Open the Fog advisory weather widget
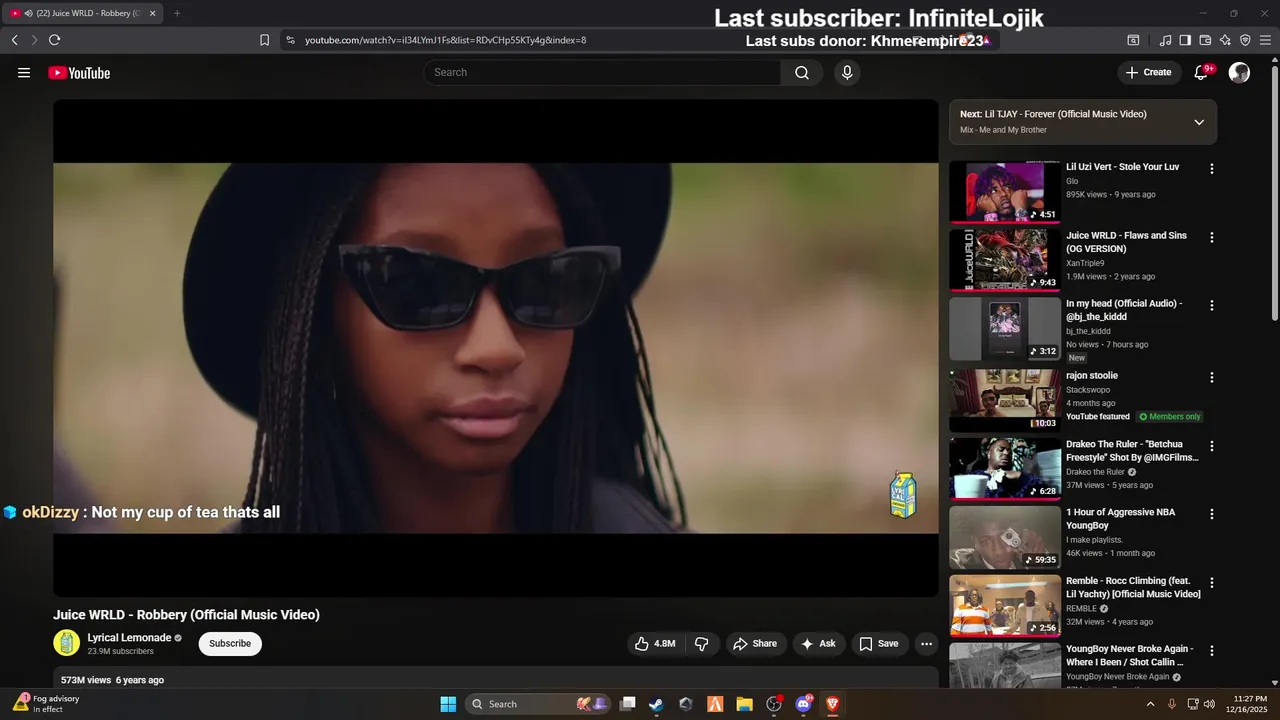Viewport: 1280px width, 720px height. [x=46, y=704]
